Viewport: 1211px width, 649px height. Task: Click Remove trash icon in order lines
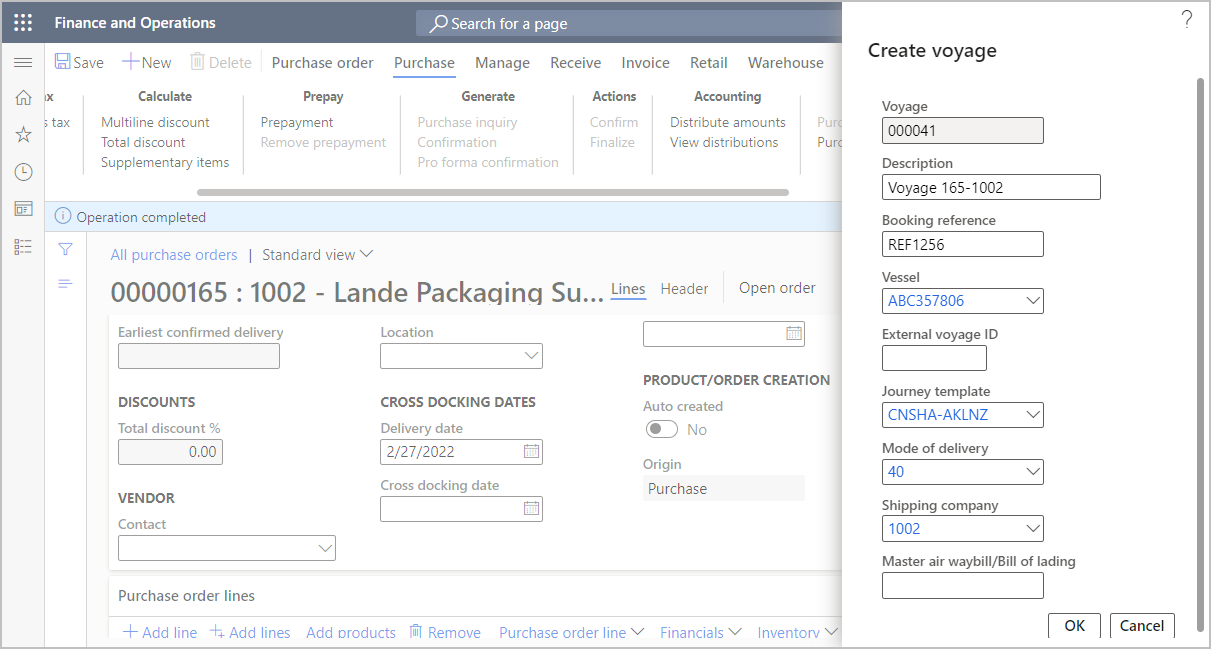pyautogui.click(x=416, y=632)
